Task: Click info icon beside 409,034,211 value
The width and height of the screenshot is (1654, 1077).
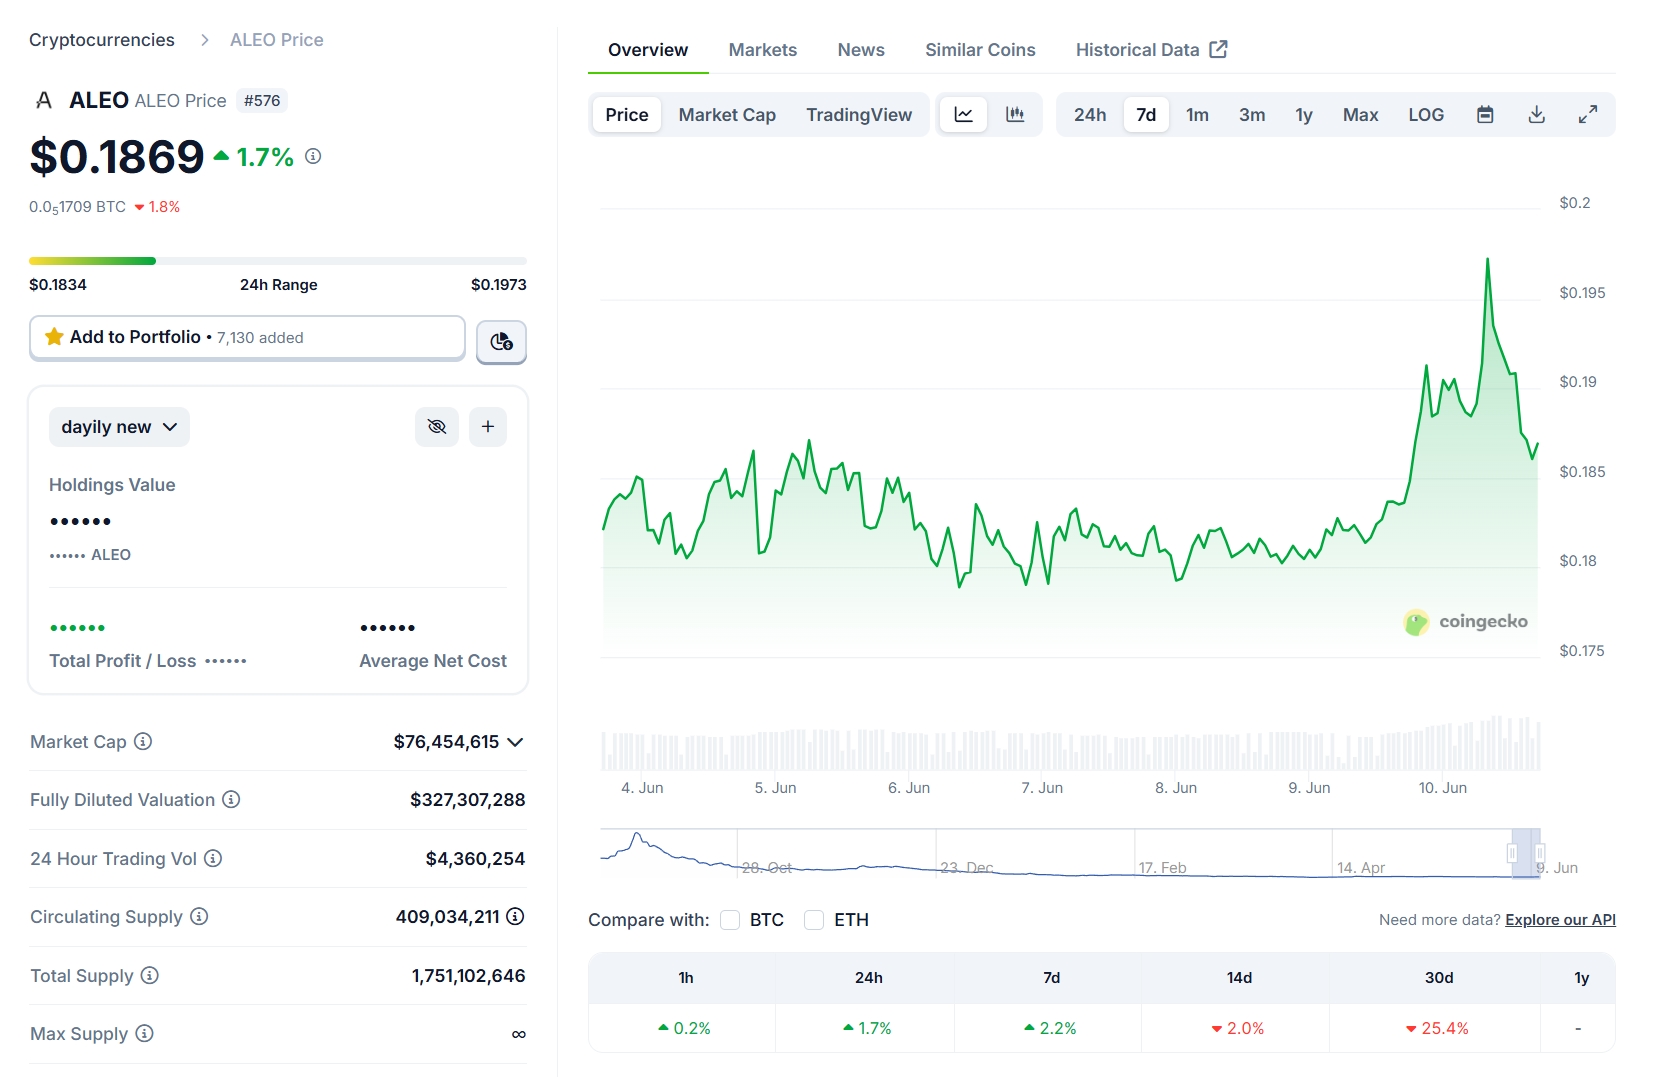Action: point(515,916)
